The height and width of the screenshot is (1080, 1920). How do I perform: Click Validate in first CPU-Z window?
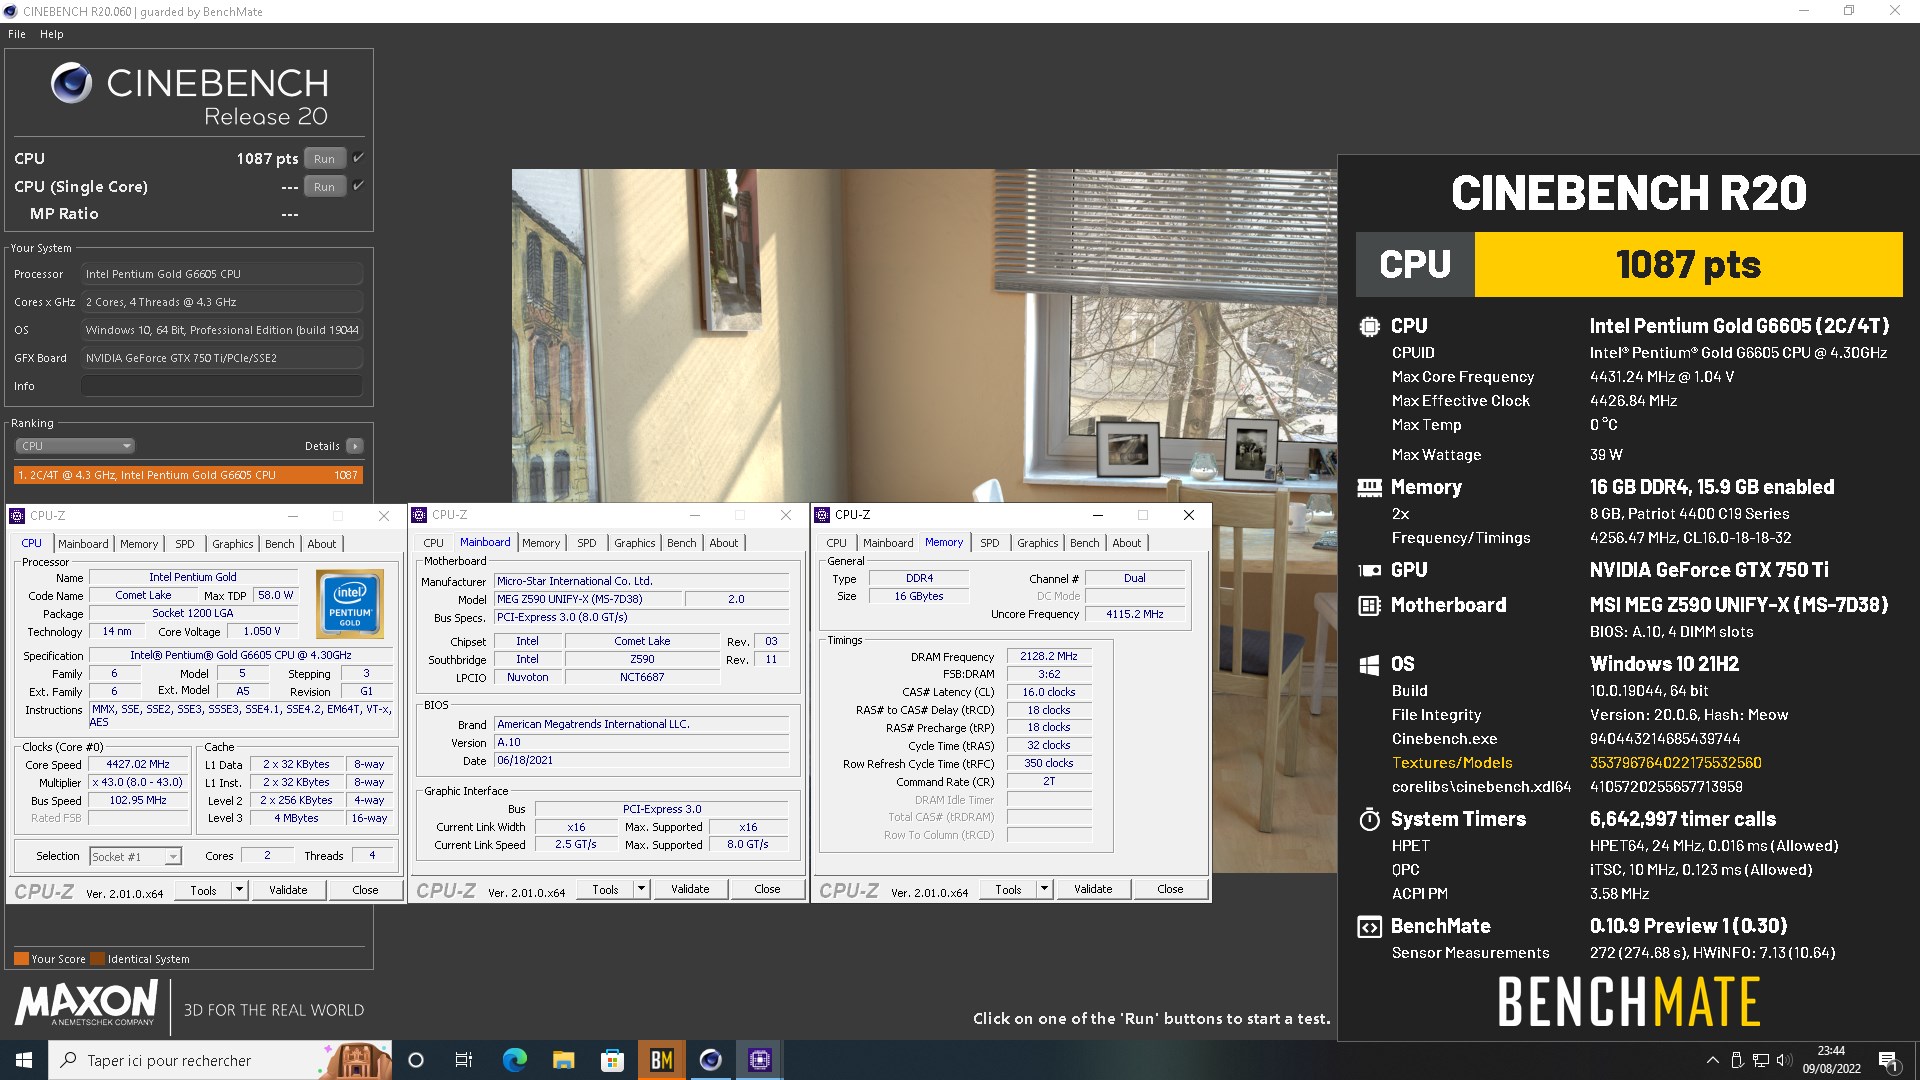pos(288,890)
